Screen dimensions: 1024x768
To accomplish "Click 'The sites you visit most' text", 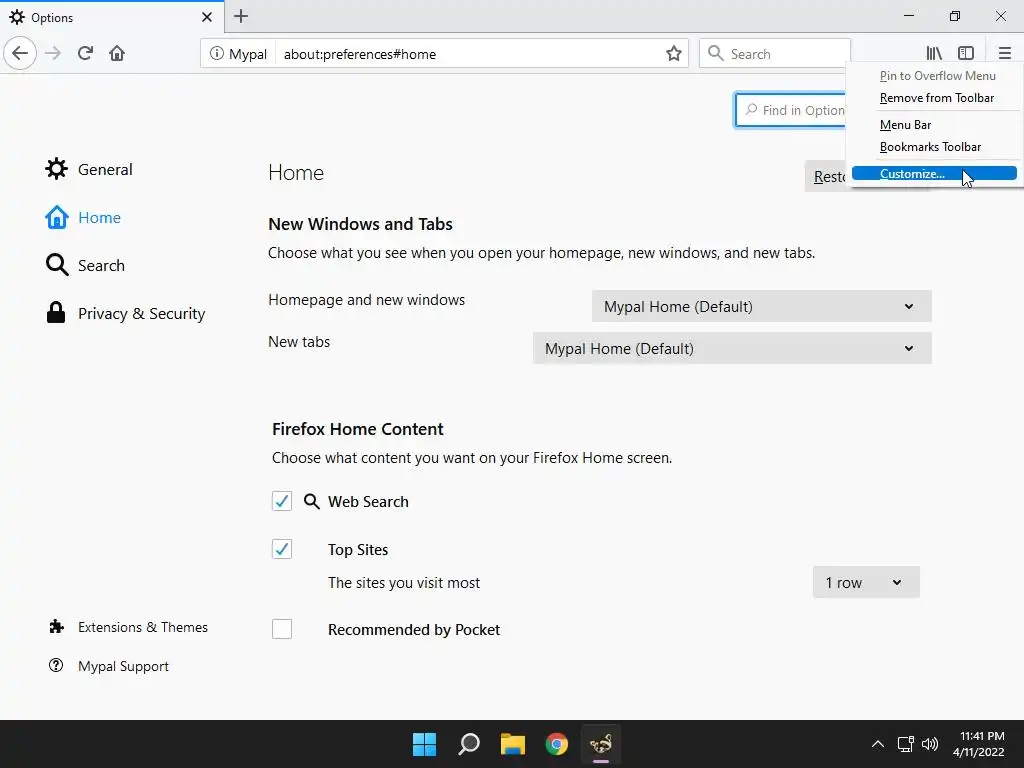I will [404, 583].
